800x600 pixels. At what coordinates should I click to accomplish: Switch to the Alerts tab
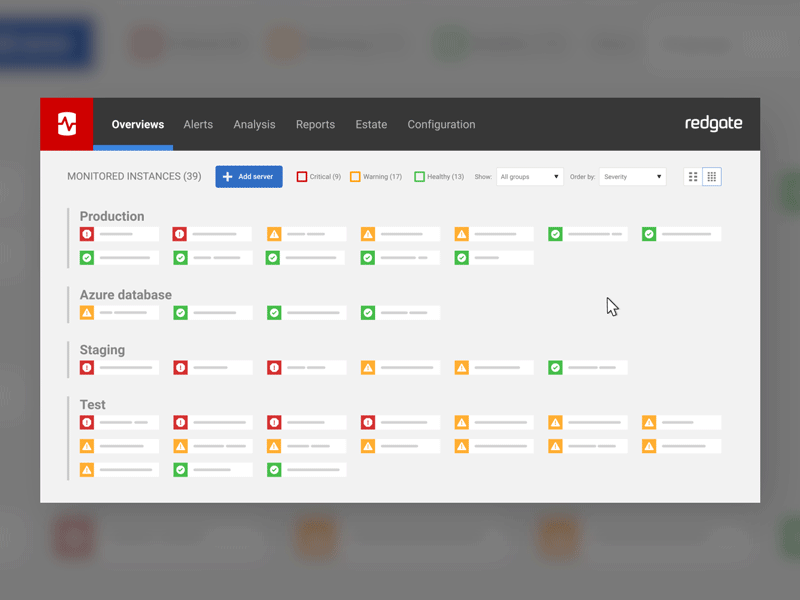click(x=198, y=124)
